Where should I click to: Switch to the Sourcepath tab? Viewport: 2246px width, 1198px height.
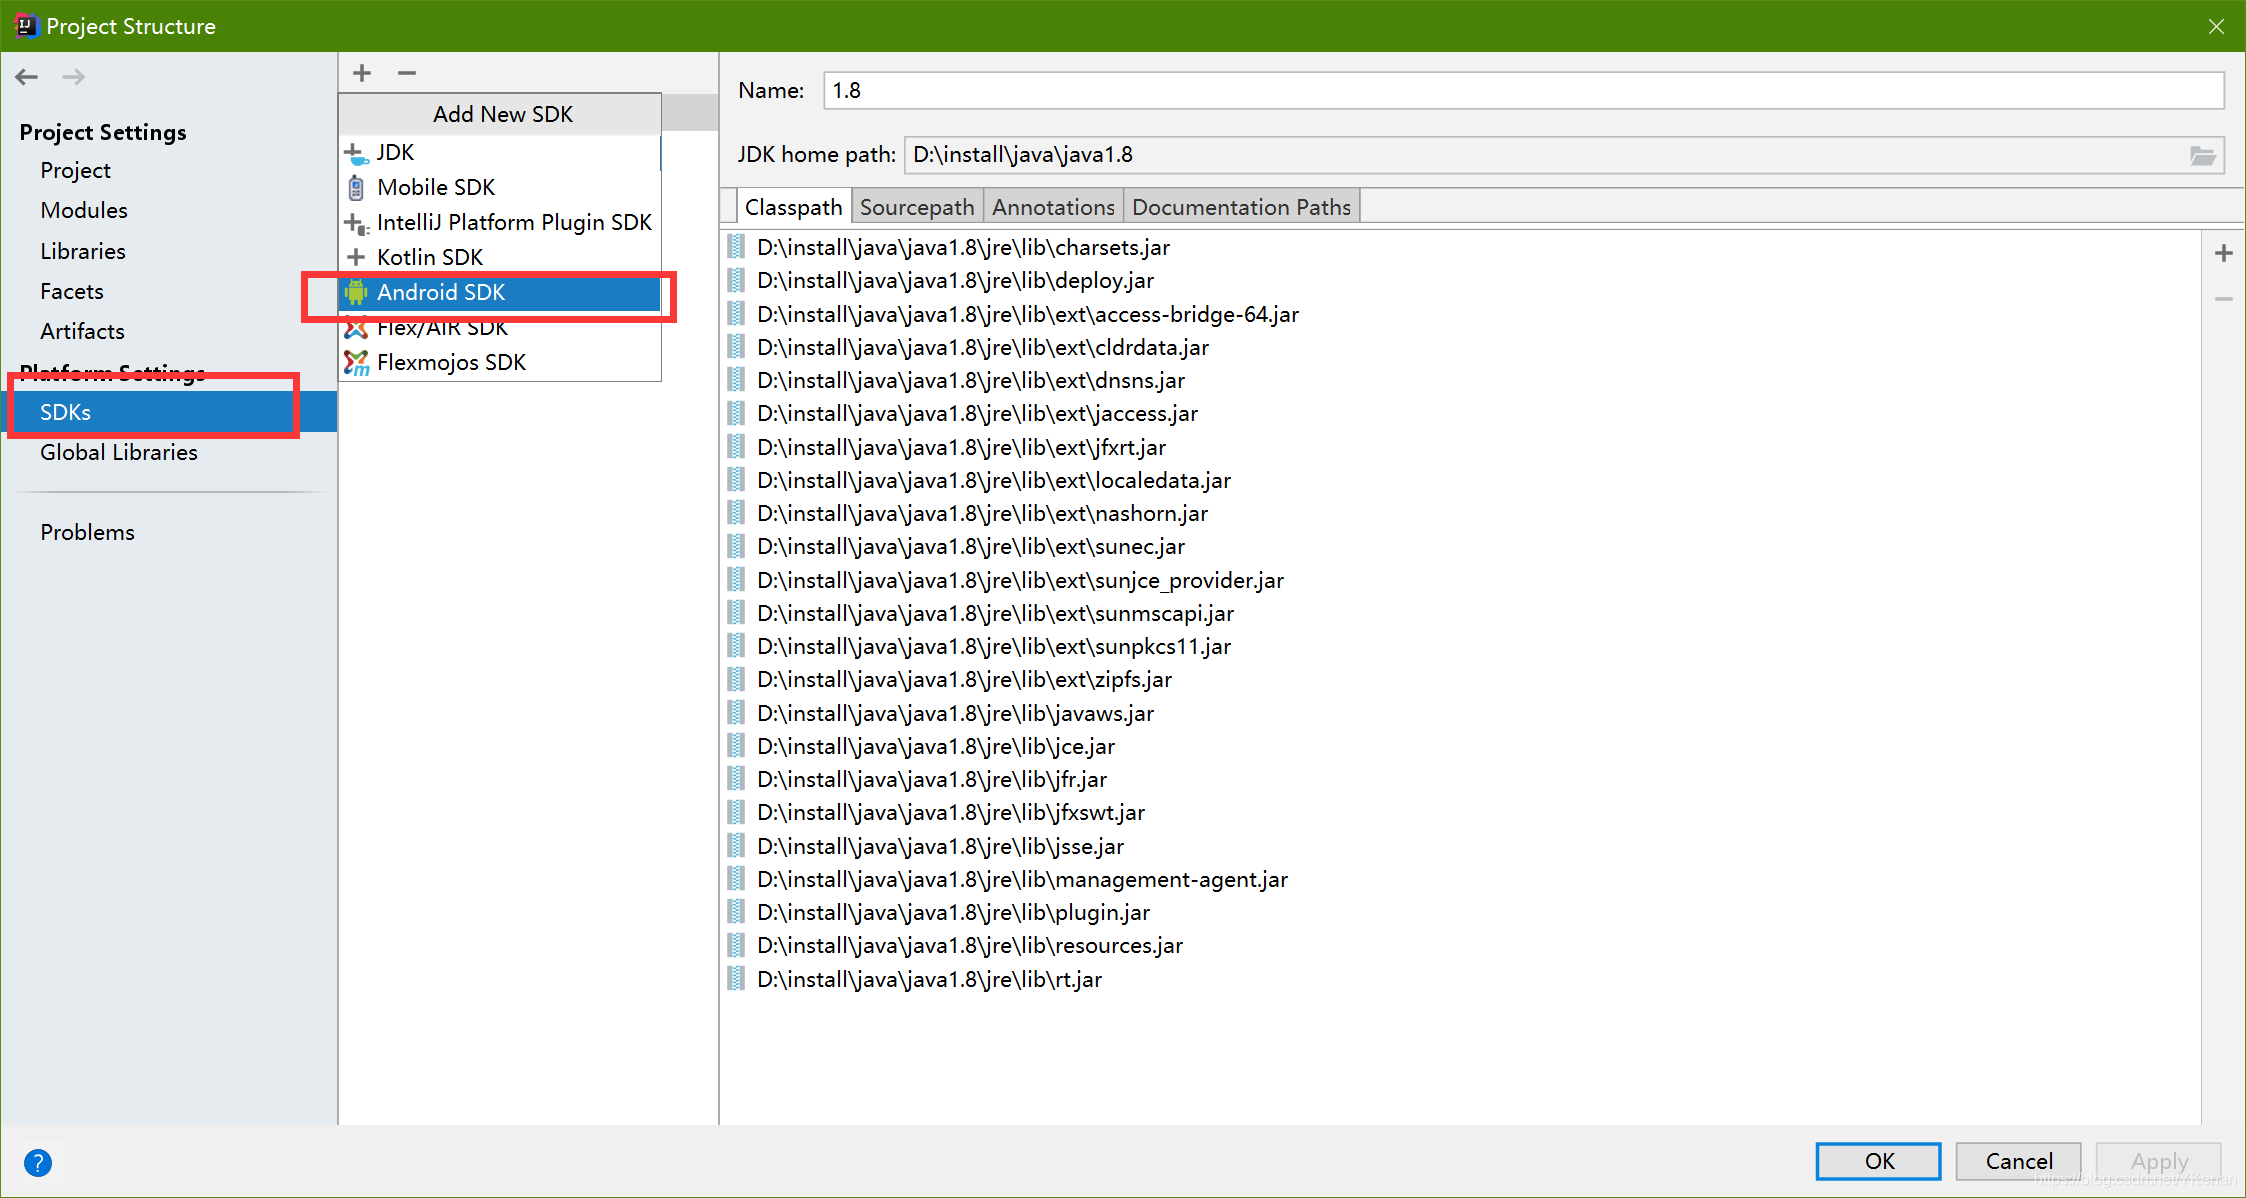point(917,207)
